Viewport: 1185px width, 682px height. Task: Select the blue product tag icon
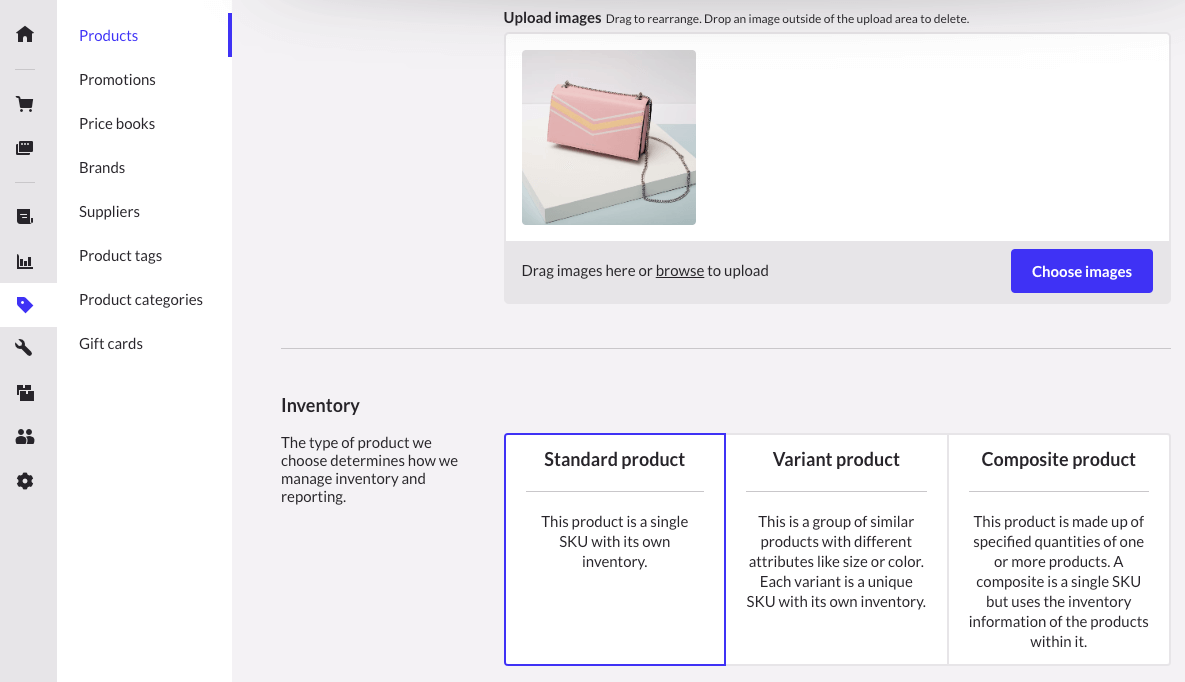coord(25,305)
